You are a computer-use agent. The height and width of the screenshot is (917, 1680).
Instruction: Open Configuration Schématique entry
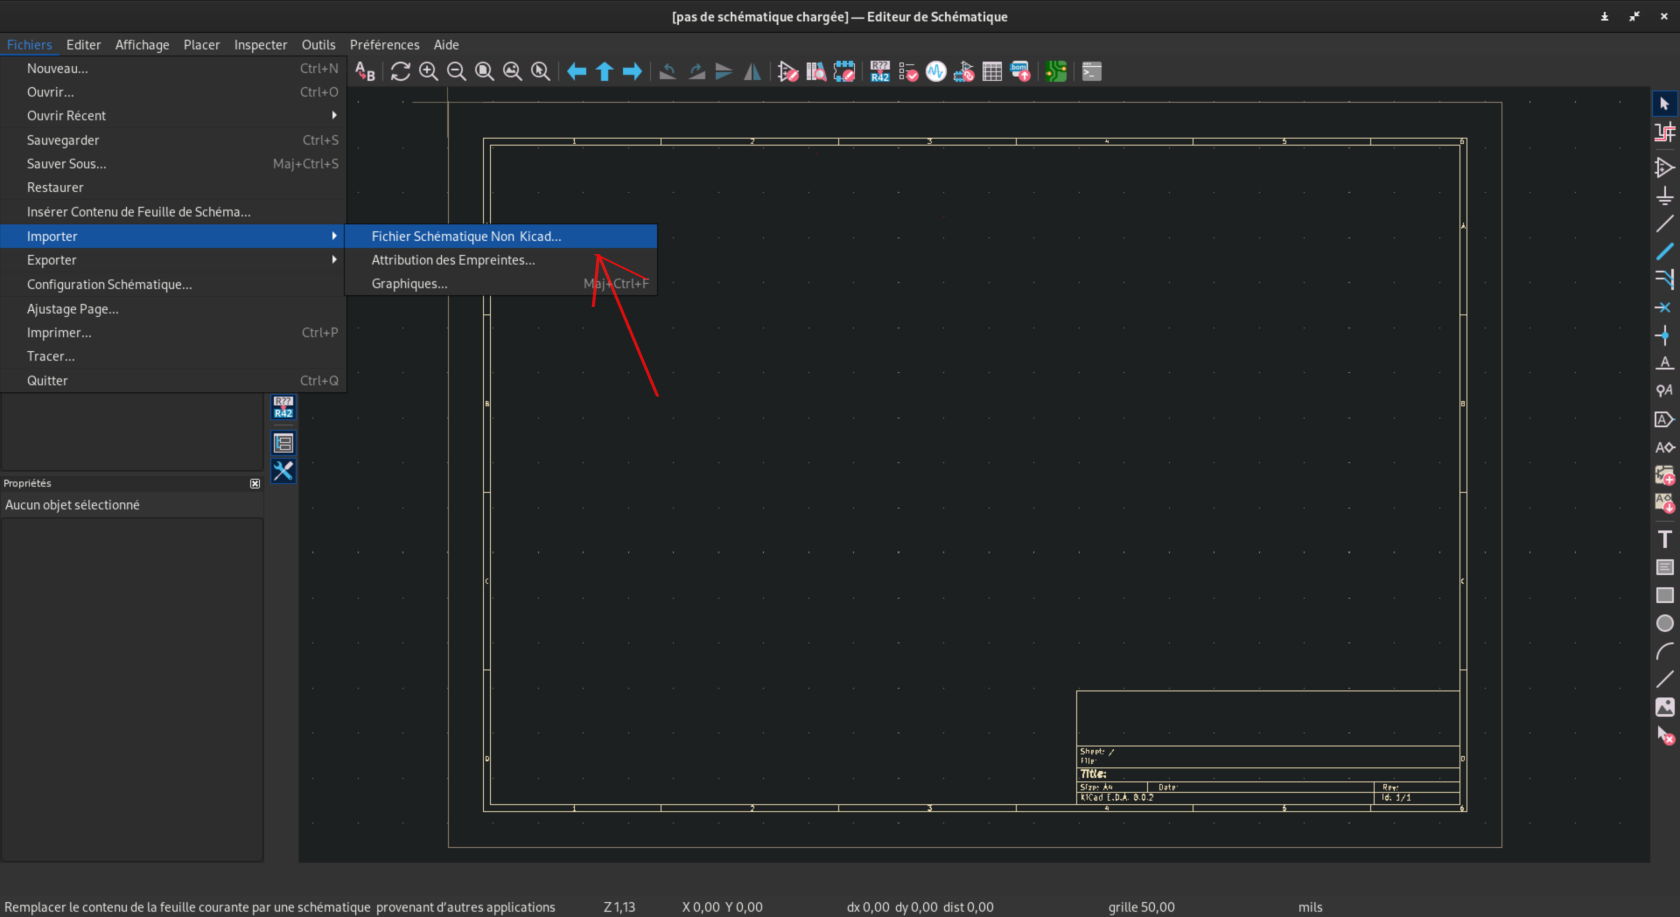[173, 285]
